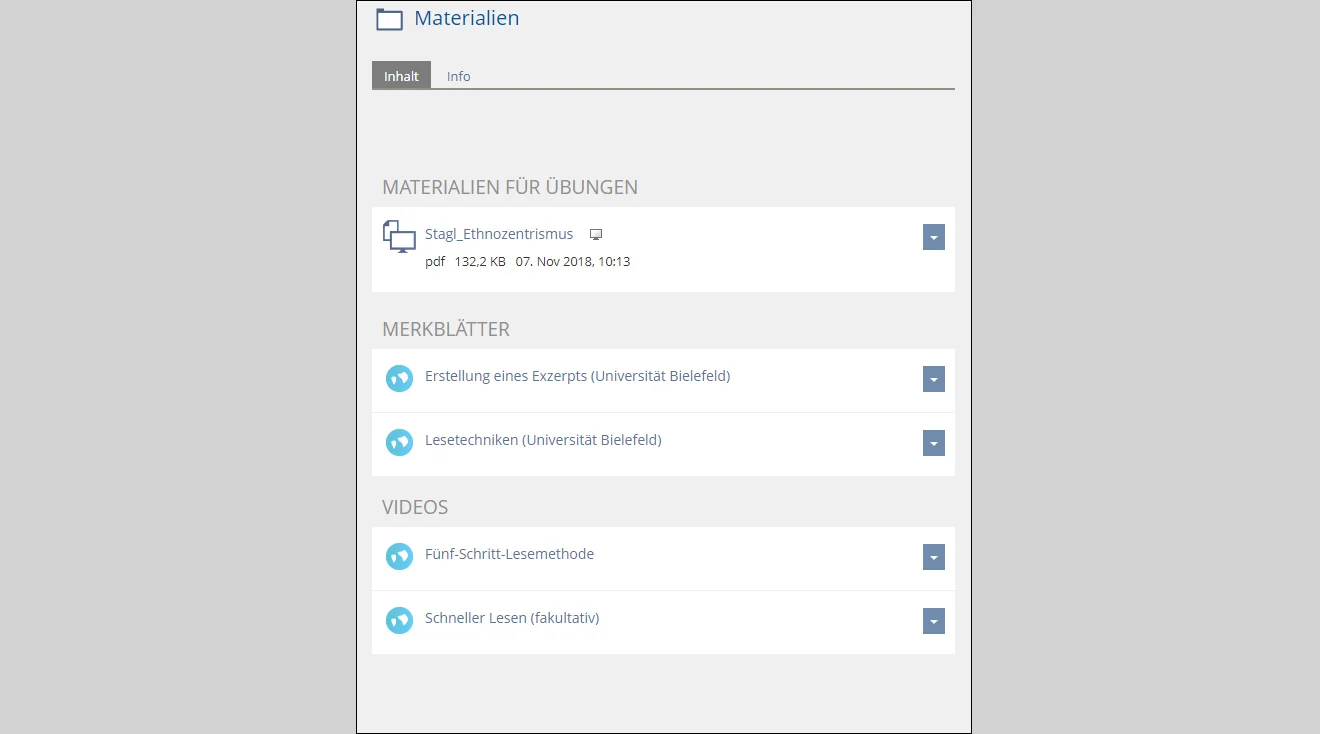
Task: Open the Fünf-Schritt-Lesemethode video link
Action: tap(509, 554)
